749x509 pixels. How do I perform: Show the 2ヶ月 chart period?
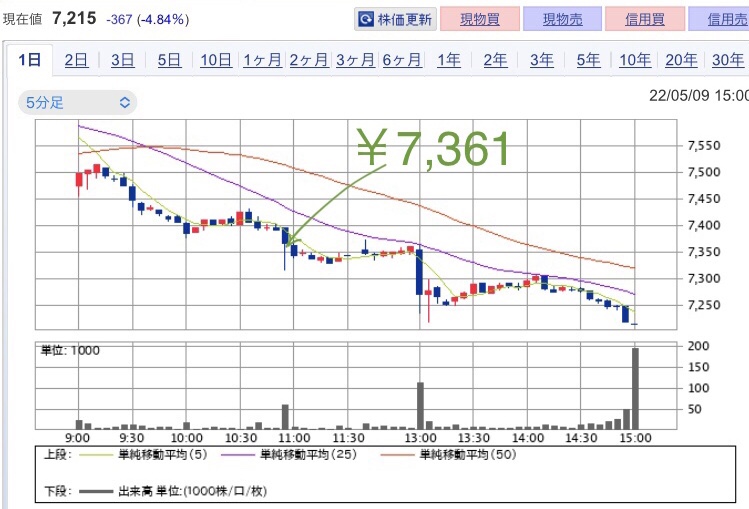tap(309, 60)
